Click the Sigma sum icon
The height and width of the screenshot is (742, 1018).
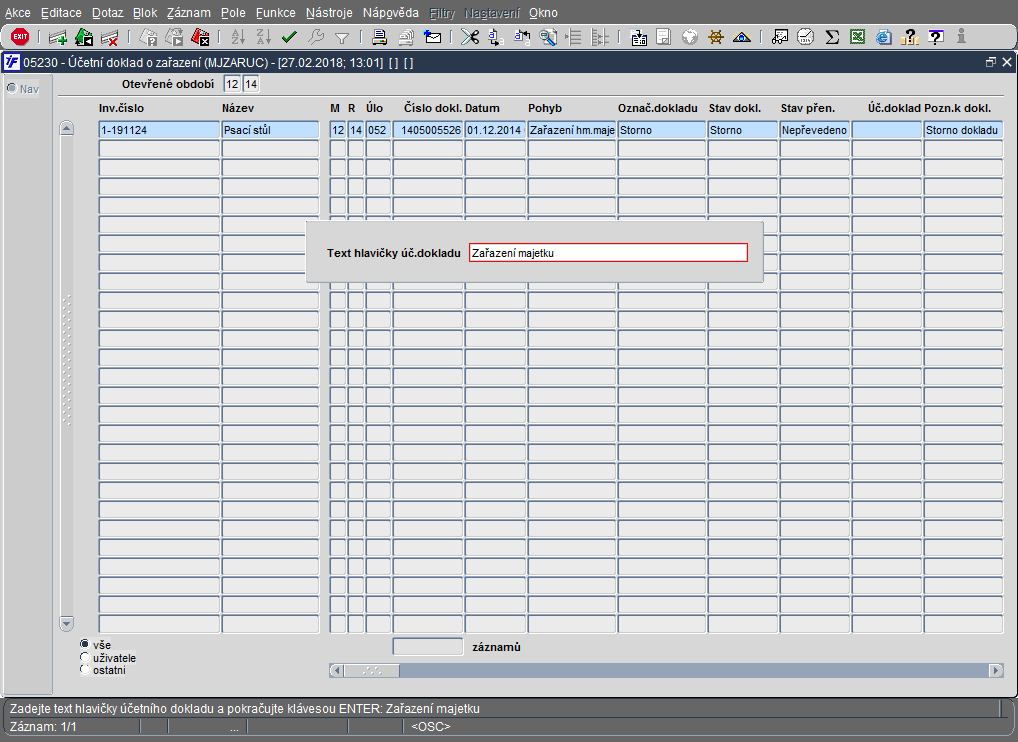(832, 38)
